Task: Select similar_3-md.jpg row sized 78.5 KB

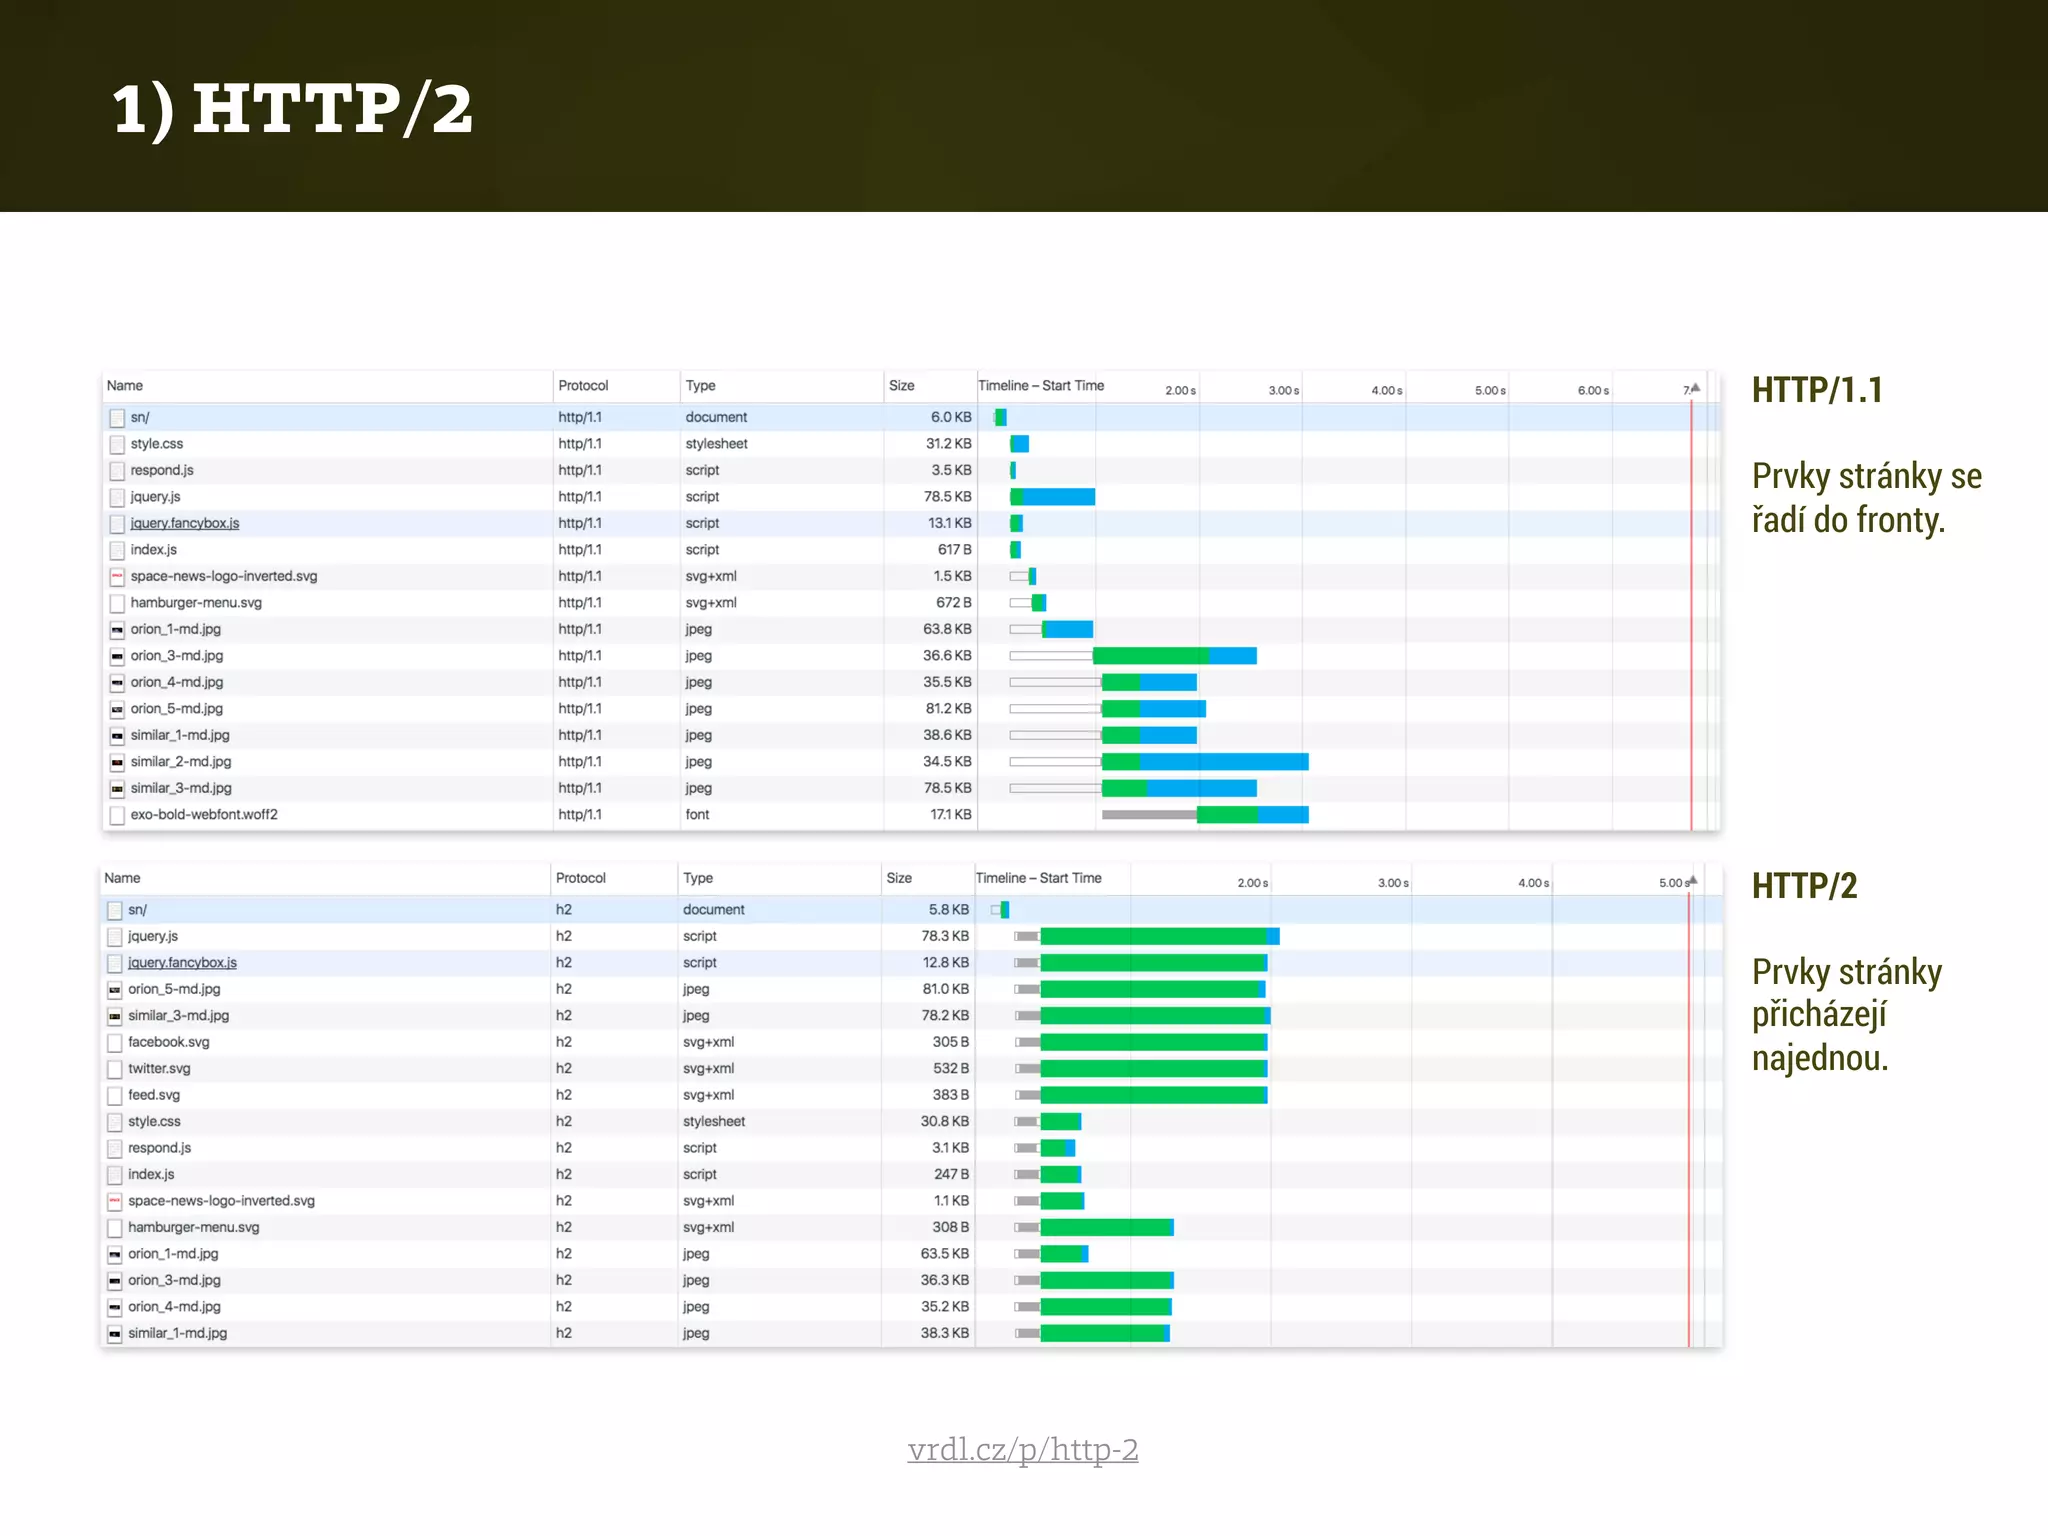Action: (x=910, y=788)
